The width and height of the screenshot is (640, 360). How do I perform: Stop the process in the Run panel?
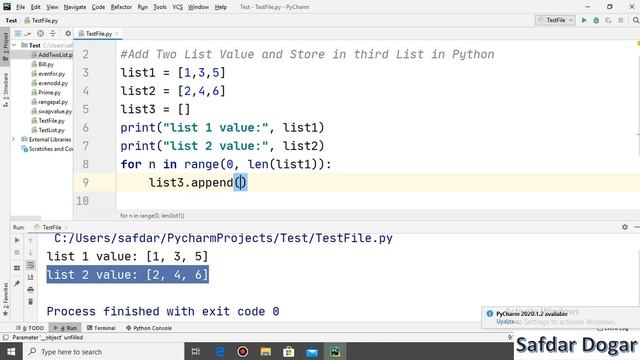[x=17, y=253]
